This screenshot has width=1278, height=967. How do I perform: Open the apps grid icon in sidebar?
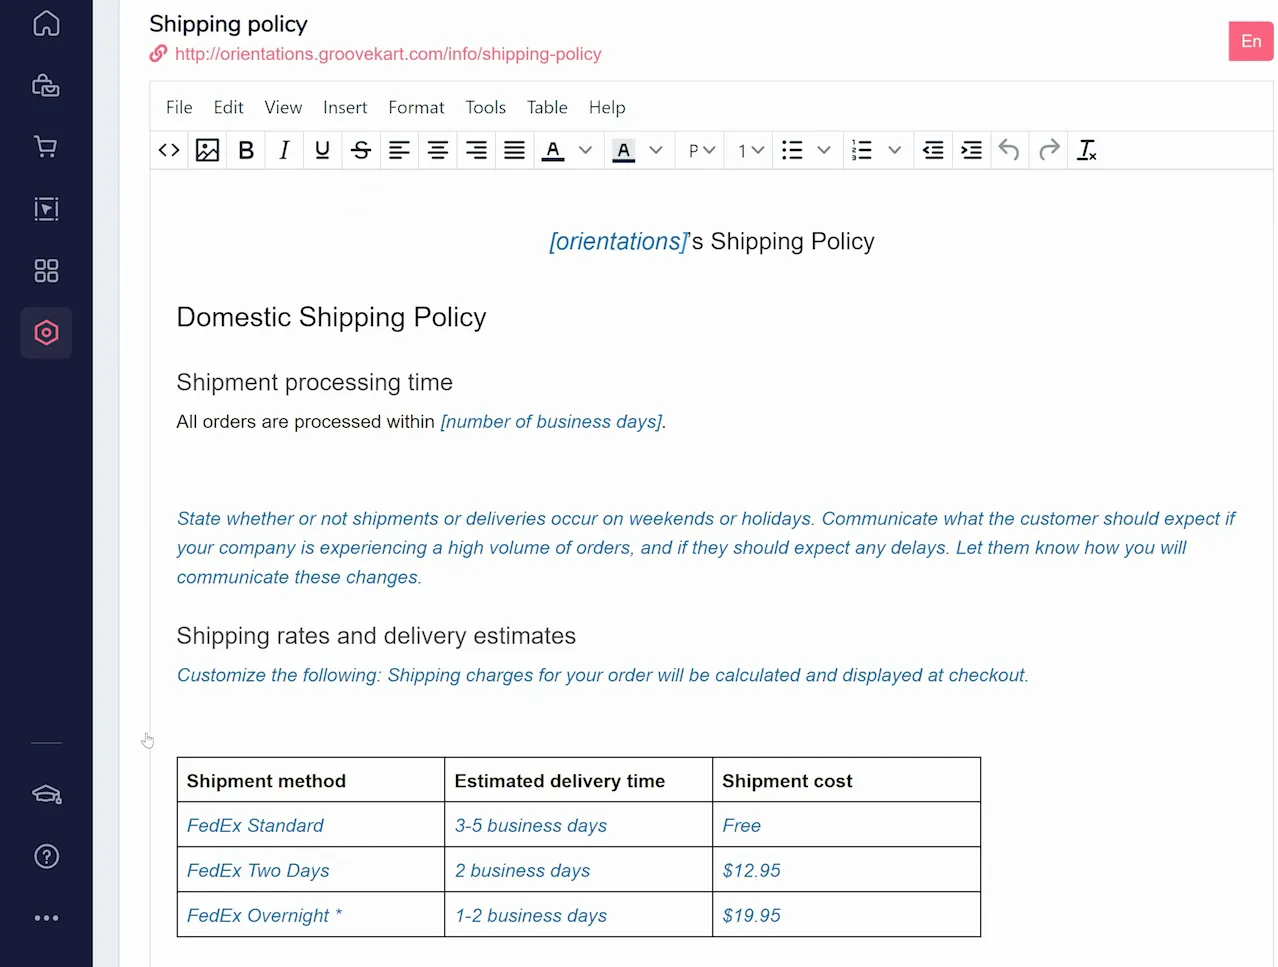[46, 271]
